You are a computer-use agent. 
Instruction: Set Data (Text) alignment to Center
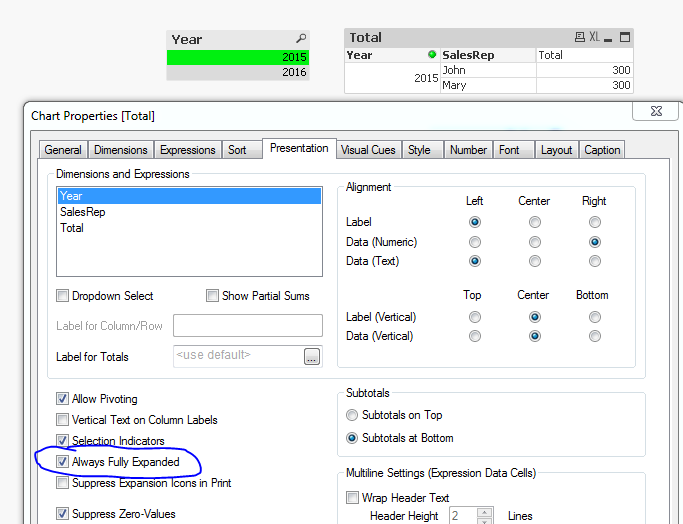(x=534, y=261)
